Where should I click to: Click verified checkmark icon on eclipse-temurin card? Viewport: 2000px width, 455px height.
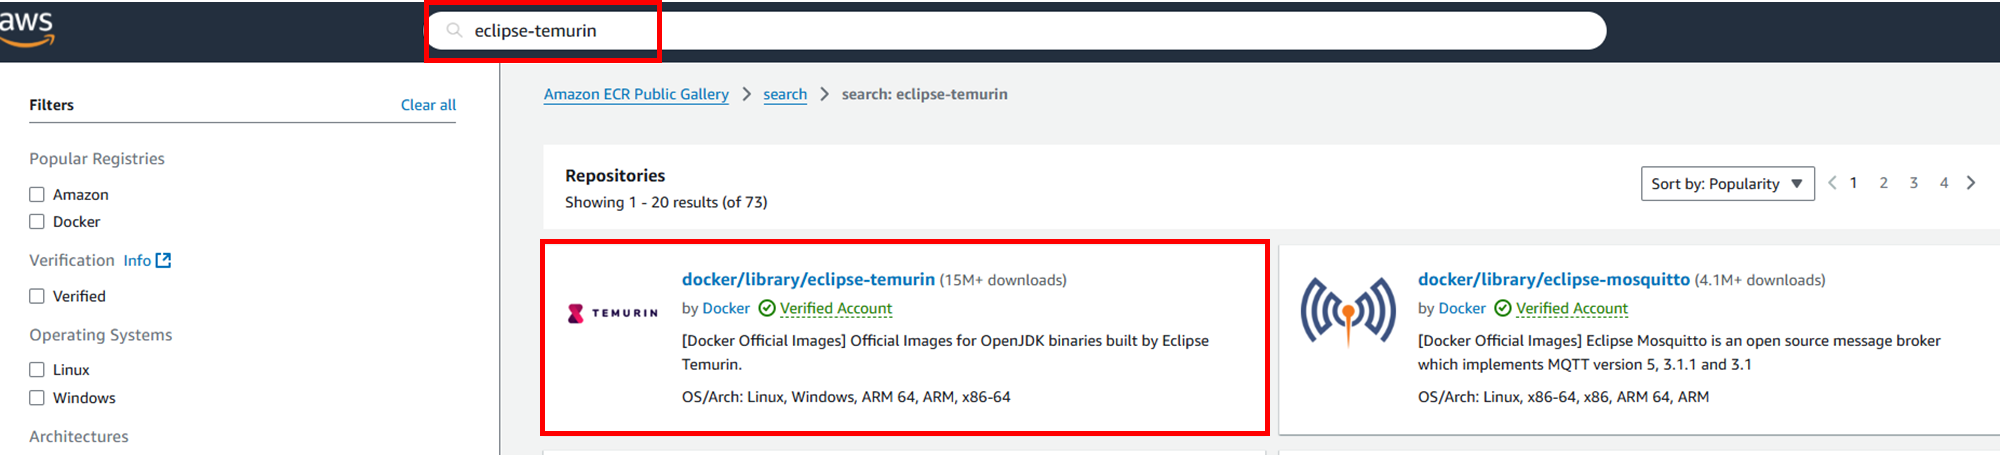coord(767,308)
